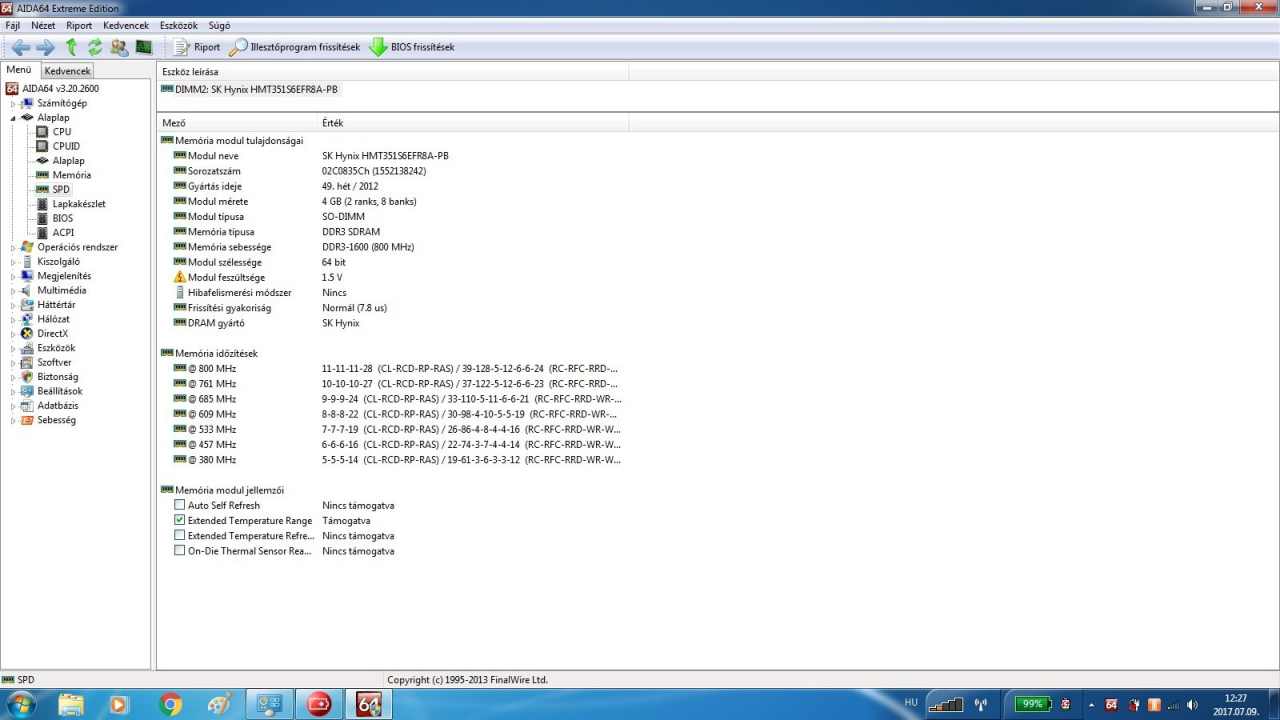Click AIDA64 taskbar button
1280x720 pixels.
(369, 704)
